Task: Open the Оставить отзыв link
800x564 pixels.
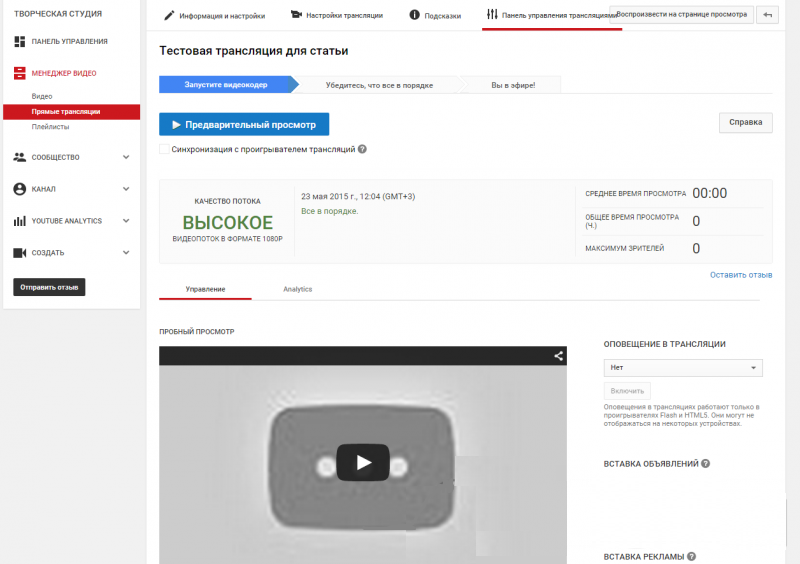Action: click(741, 274)
